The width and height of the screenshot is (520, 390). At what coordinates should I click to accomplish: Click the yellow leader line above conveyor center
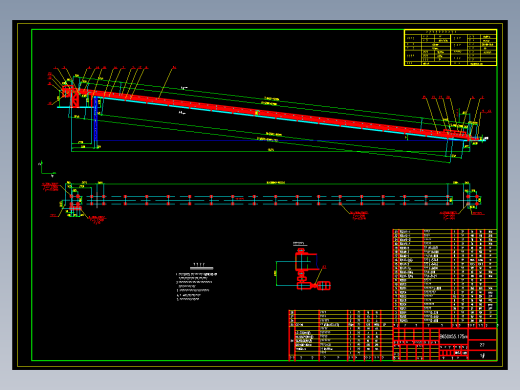(166, 83)
